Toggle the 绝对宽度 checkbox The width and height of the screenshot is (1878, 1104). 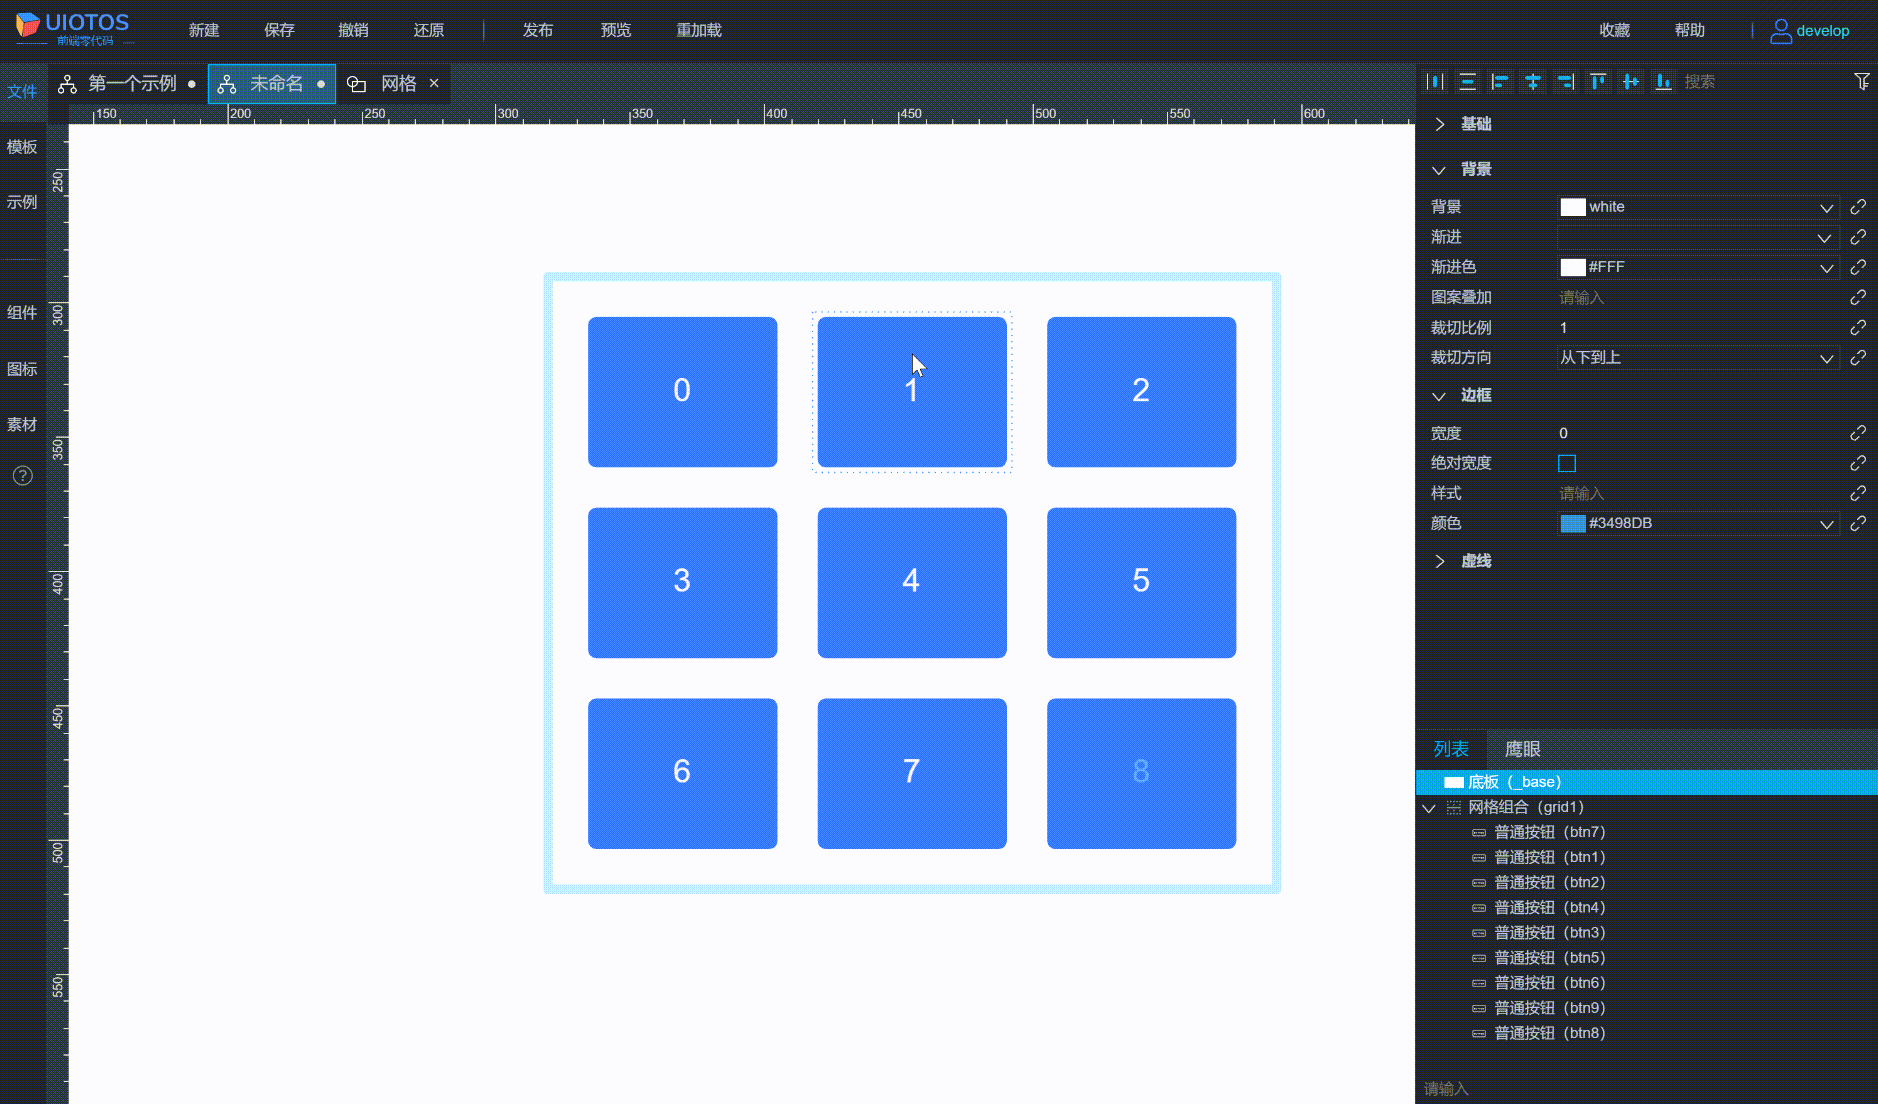click(1567, 463)
